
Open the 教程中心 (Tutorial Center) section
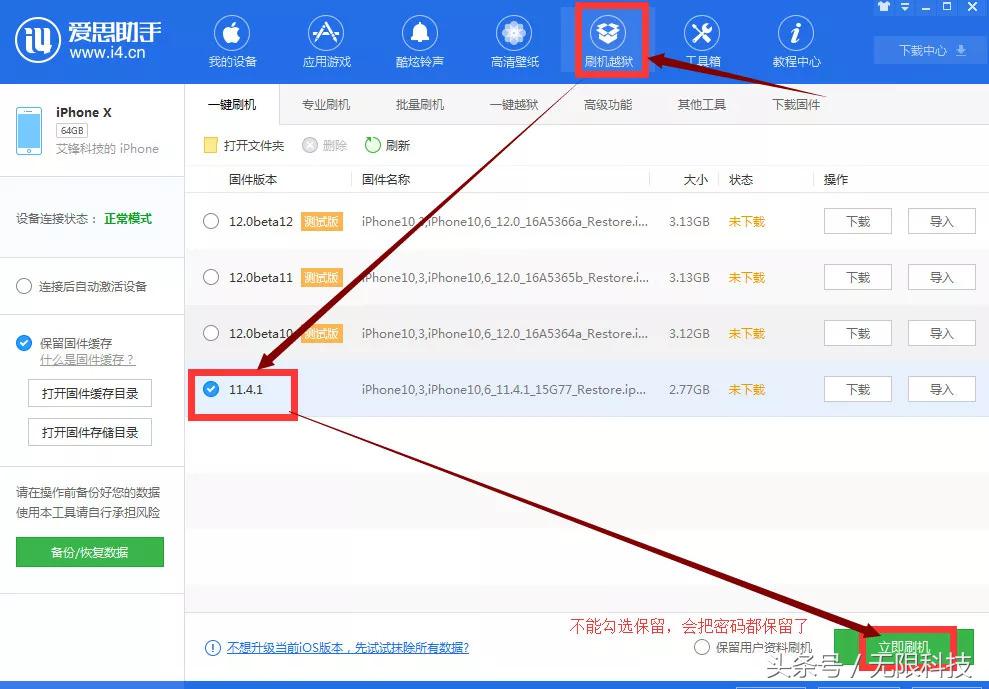[795, 40]
